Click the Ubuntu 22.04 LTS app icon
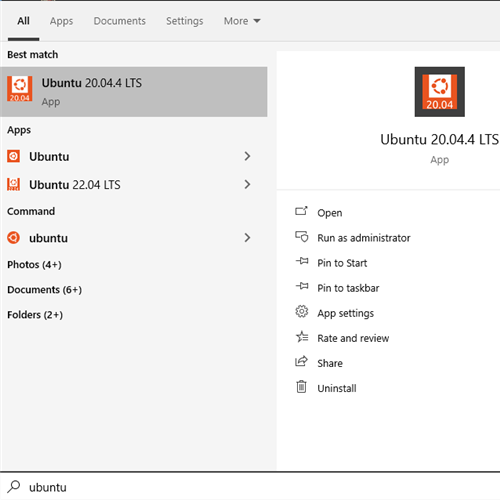 coord(13,184)
